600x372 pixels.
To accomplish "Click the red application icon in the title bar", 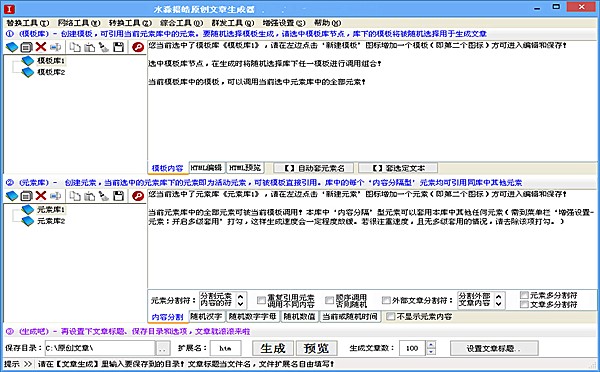I will (10, 8).
